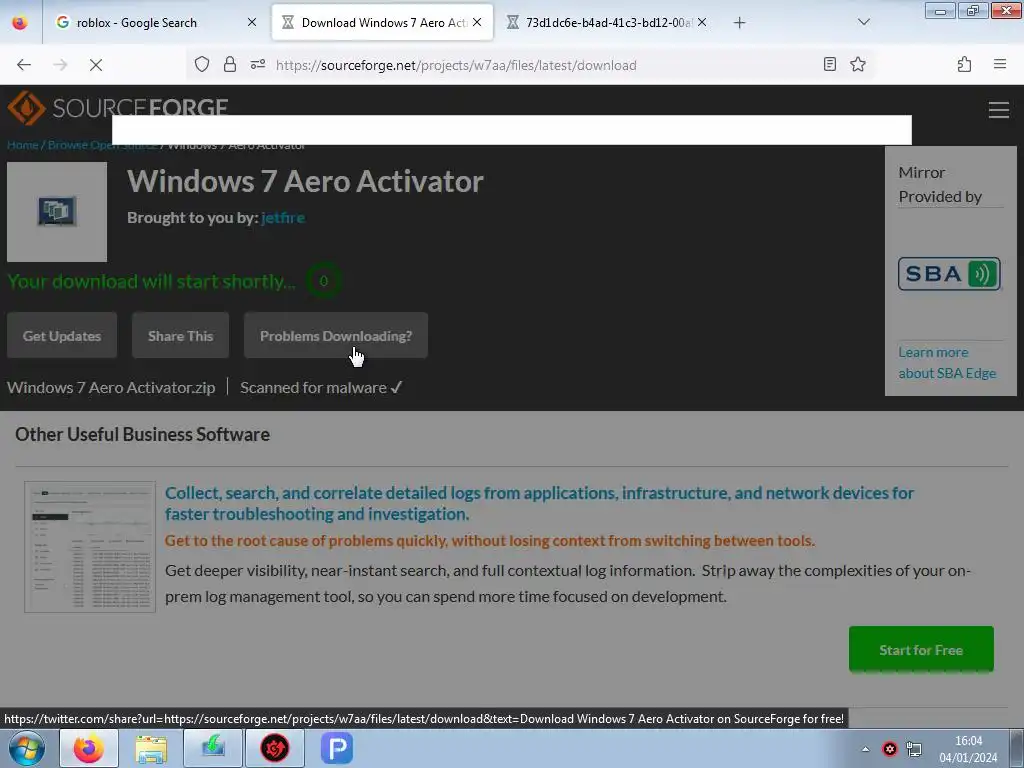Stop loading the page

click(95, 65)
